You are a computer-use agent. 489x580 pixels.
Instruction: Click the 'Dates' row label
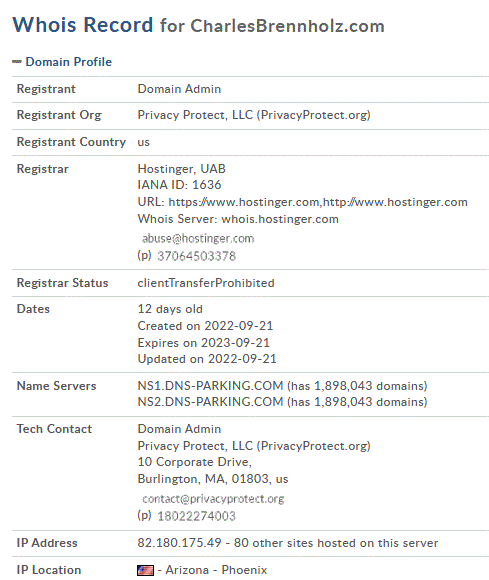(x=33, y=309)
